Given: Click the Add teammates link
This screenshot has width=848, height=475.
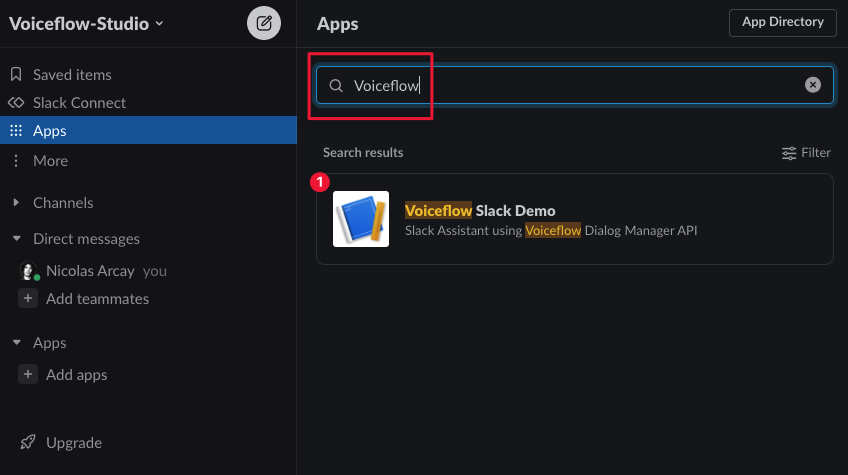Looking at the screenshot, I should tap(97, 299).
